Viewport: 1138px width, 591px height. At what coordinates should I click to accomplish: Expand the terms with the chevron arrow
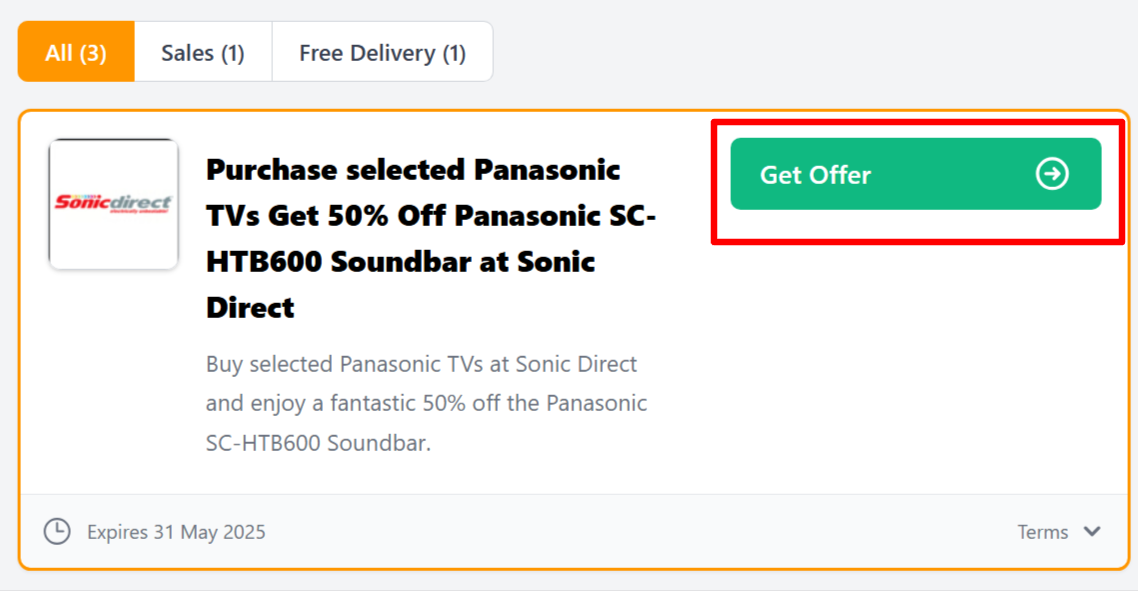click(x=1092, y=531)
